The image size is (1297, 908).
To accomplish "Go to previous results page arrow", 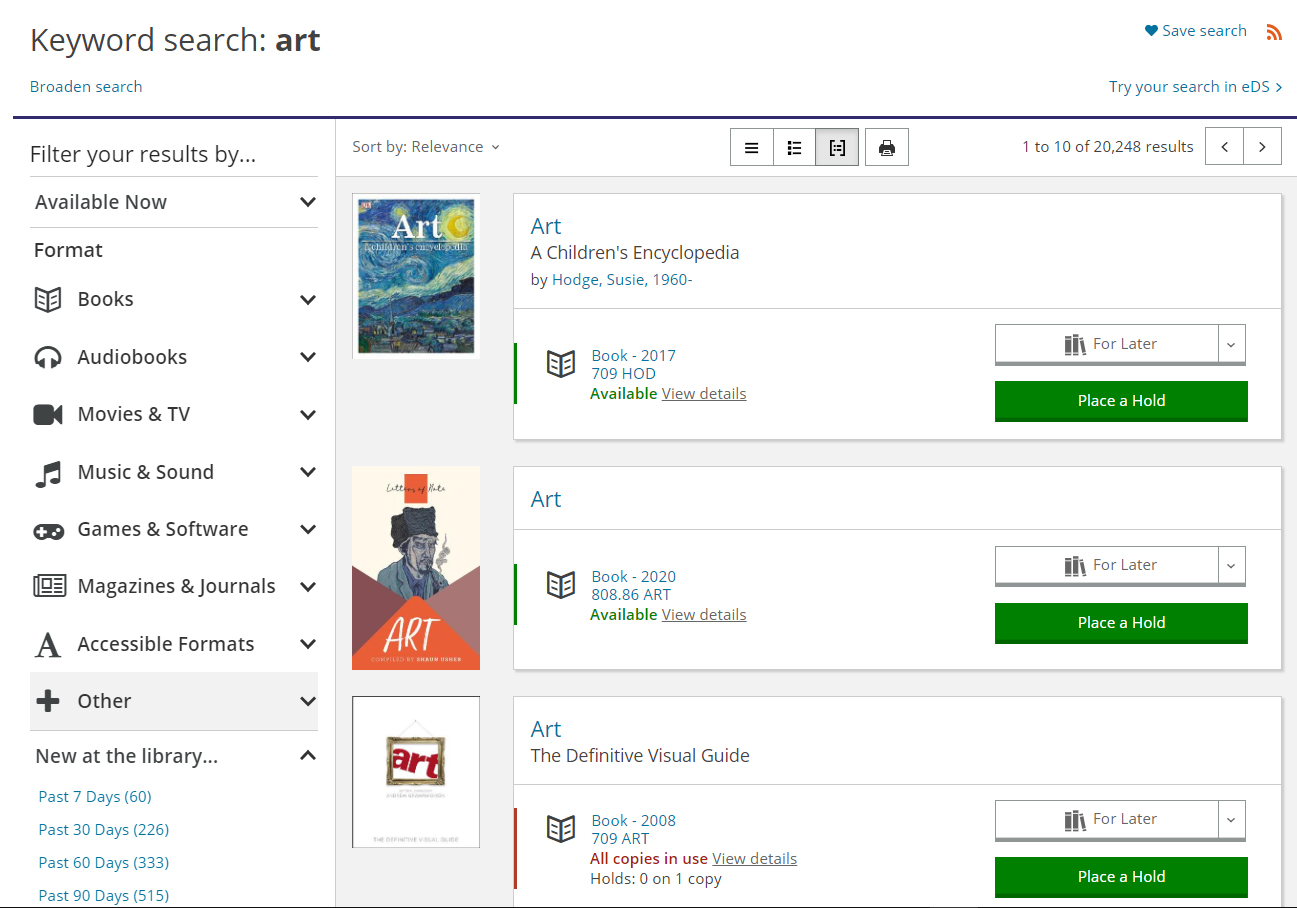I will click(1225, 147).
